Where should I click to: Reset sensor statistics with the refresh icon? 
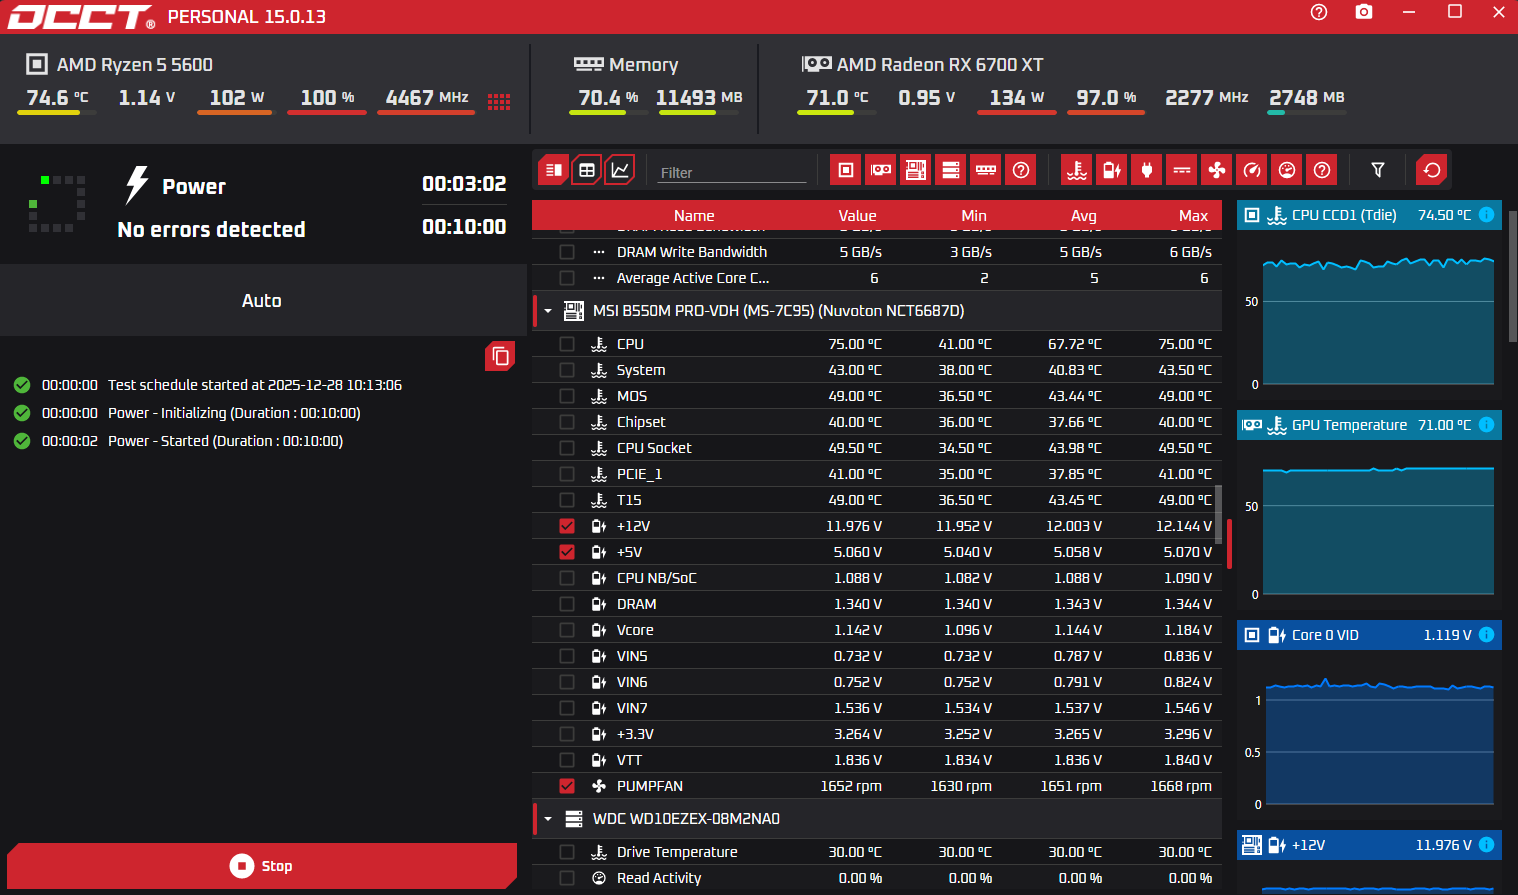pyautogui.click(x=1432, y=170)
